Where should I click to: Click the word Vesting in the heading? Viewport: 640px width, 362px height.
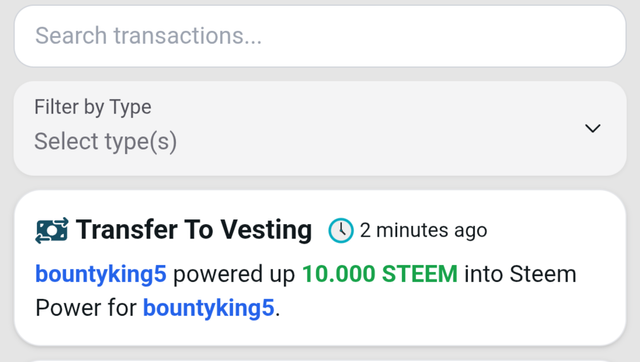click(266, 230)
